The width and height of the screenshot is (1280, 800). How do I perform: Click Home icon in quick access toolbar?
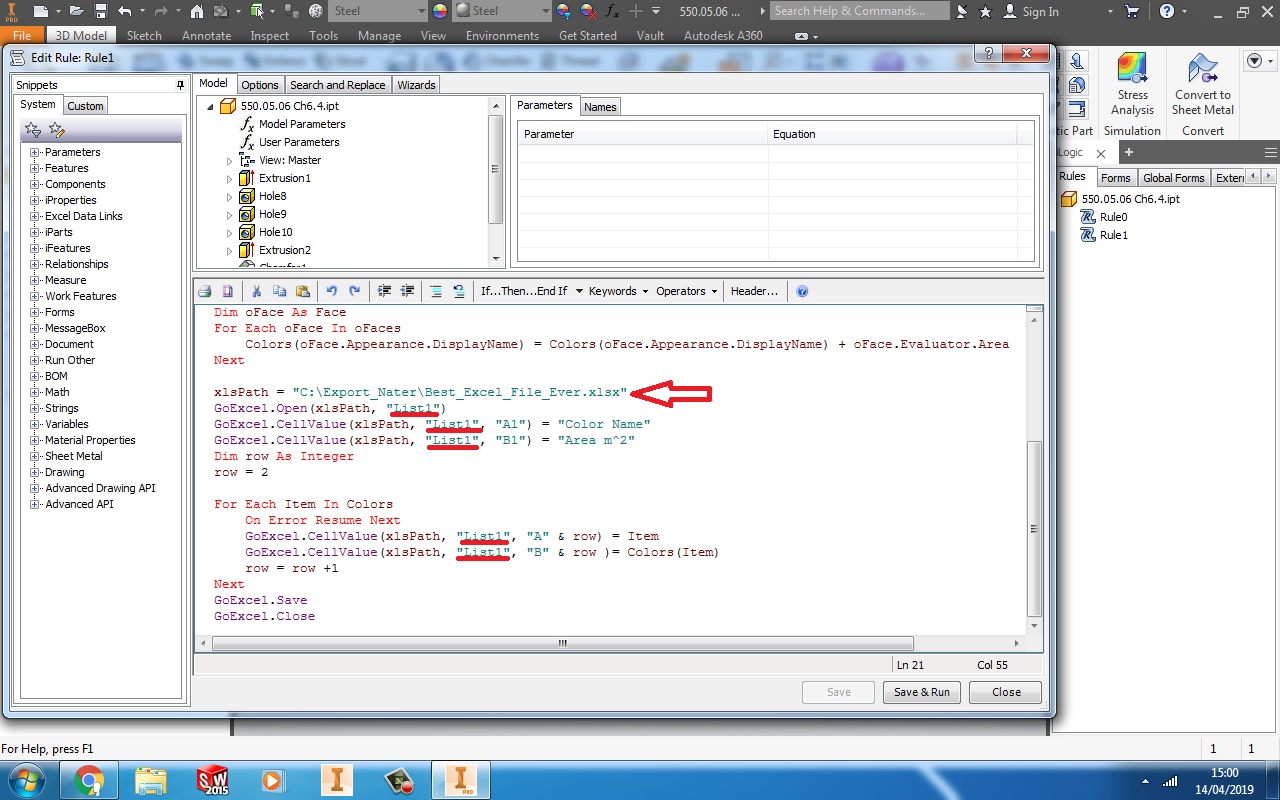coord(197,11)
